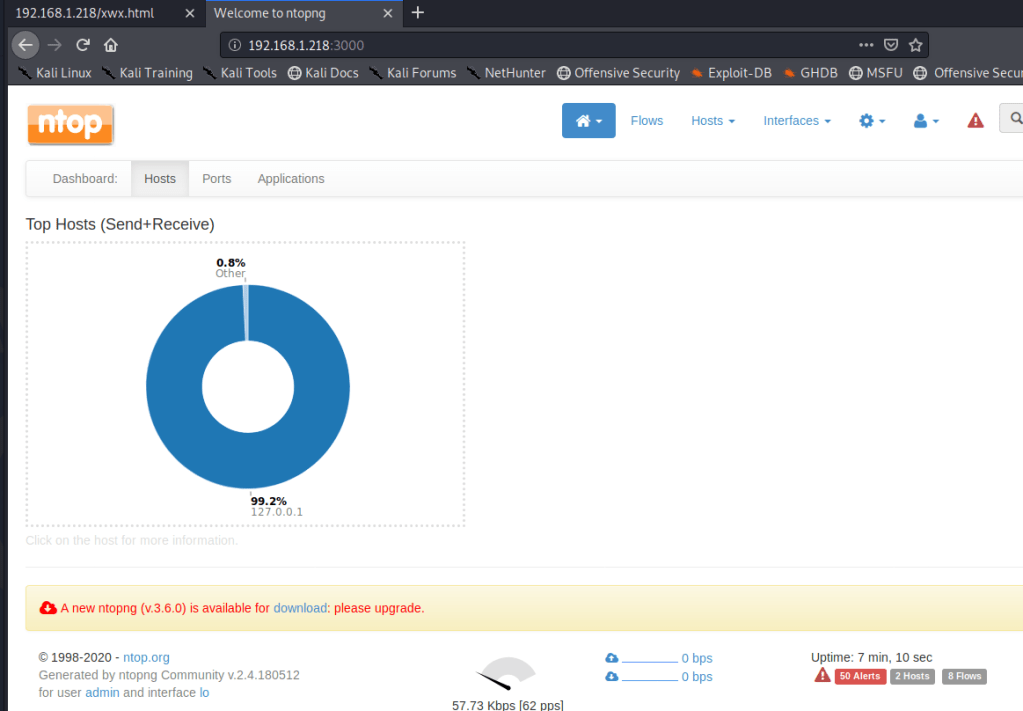This screenshot has width=1023, height=711.
Task: Click the browser address bar
Action: (540, 45)
